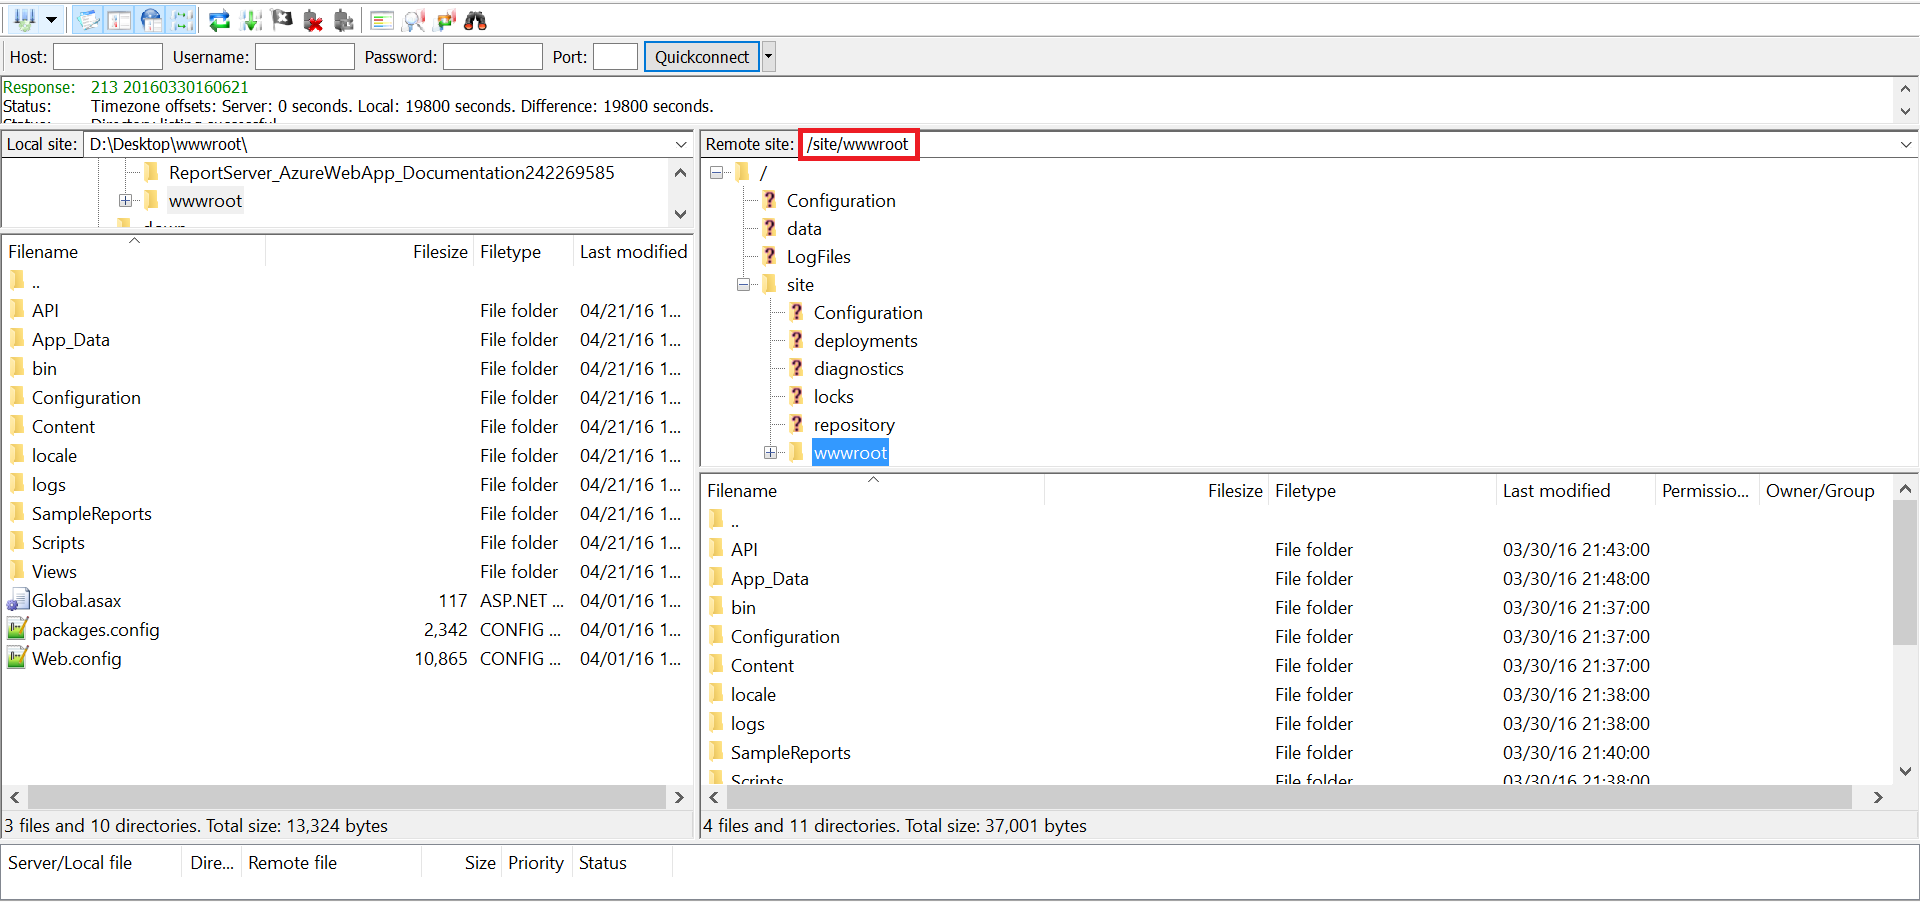Select the remote LogFiles tree folder
This screenshot has width=1920, height=902.
pos(818,257)
